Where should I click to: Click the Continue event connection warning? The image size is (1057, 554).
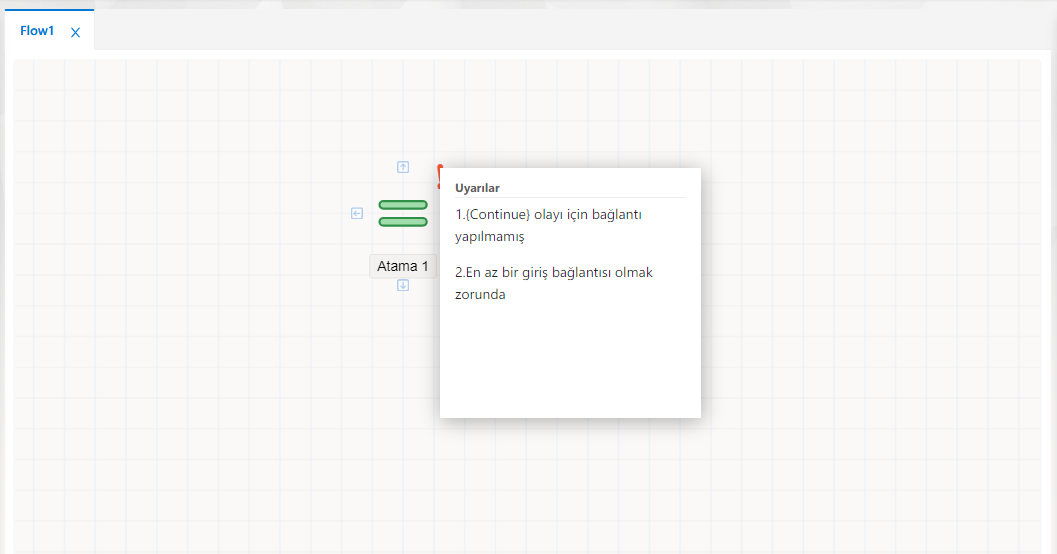click(x=548, y=225)
